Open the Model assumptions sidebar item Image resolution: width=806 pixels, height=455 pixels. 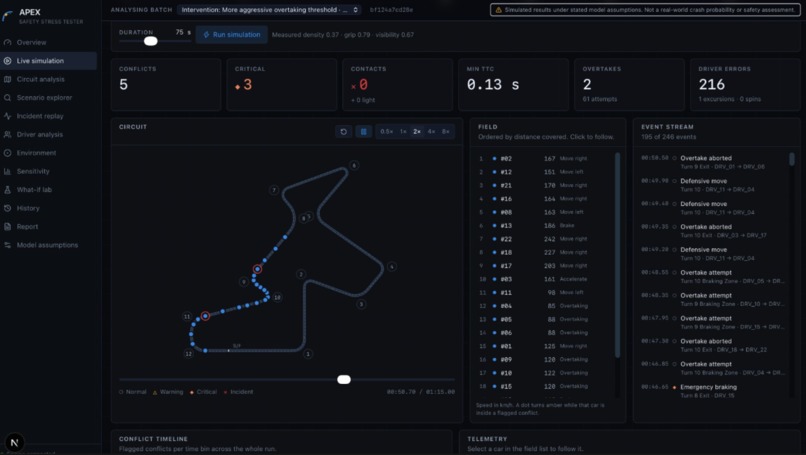[x=47, y=245]
